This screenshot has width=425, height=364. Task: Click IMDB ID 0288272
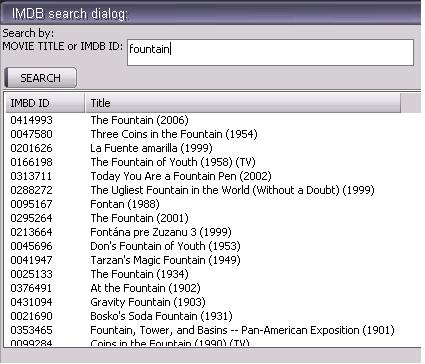click(x=31, y=190)
